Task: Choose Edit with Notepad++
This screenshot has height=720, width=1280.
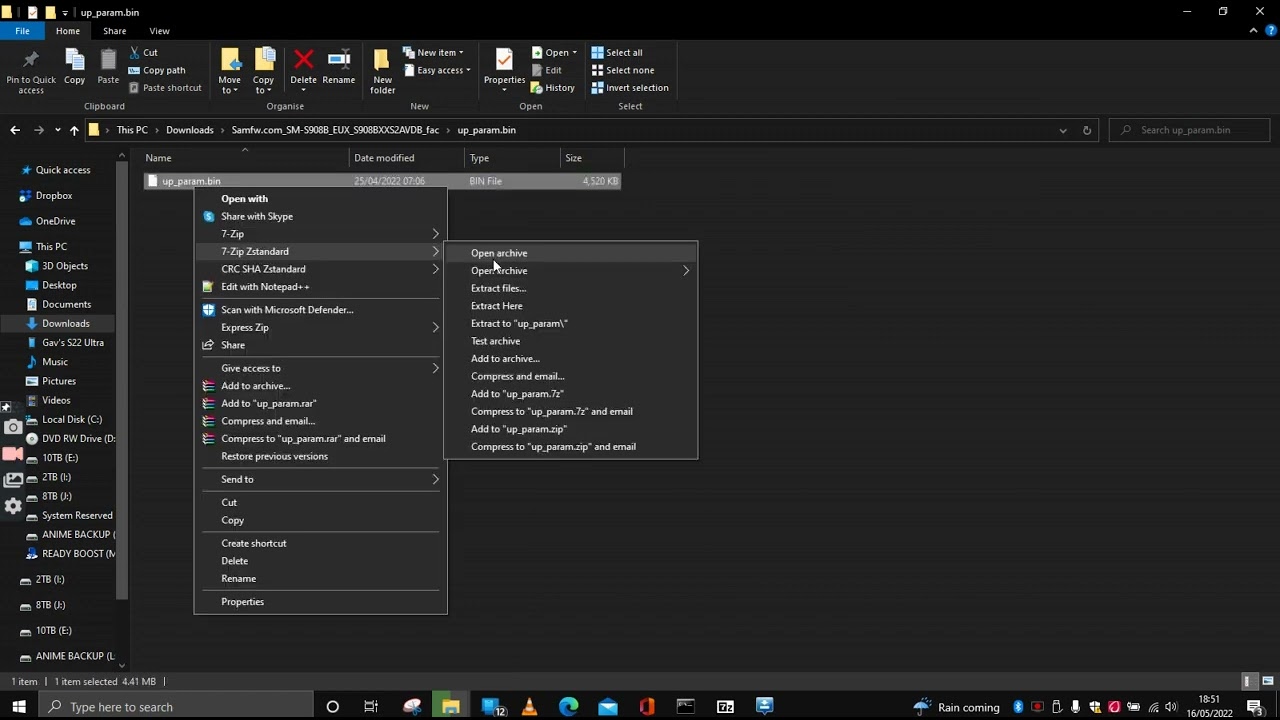Action: [320, 287]
